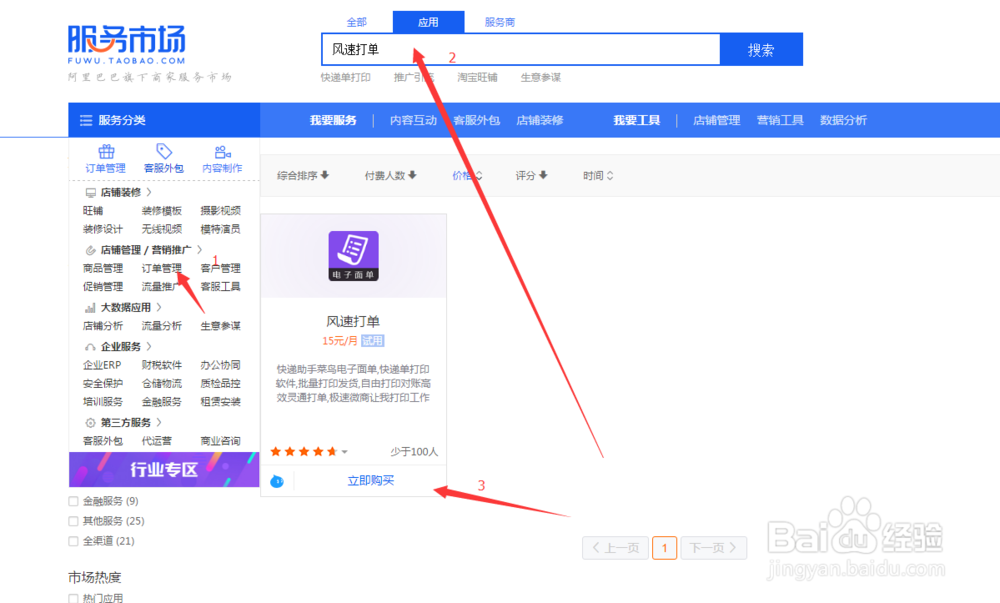Open the 仓储物流 category link
Viewport: 1000px width, 603px height.
(x=162, y=384)
